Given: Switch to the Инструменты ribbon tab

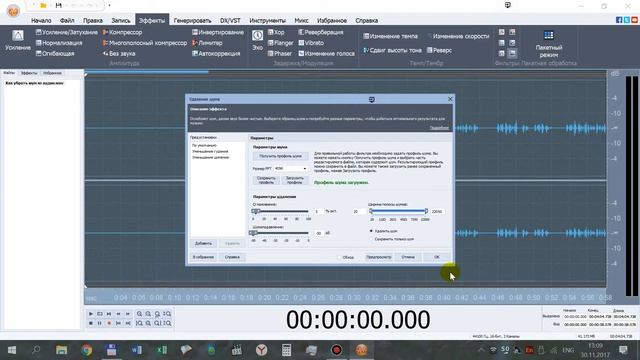Looking at the screenshot, I should click(267, 20).
